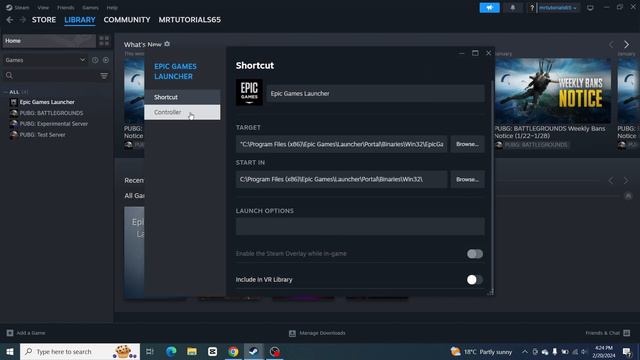This screenshot has width=640, height=360.
Task: Click the weather Partly sunny widget
Action: (x=482, y=351)
